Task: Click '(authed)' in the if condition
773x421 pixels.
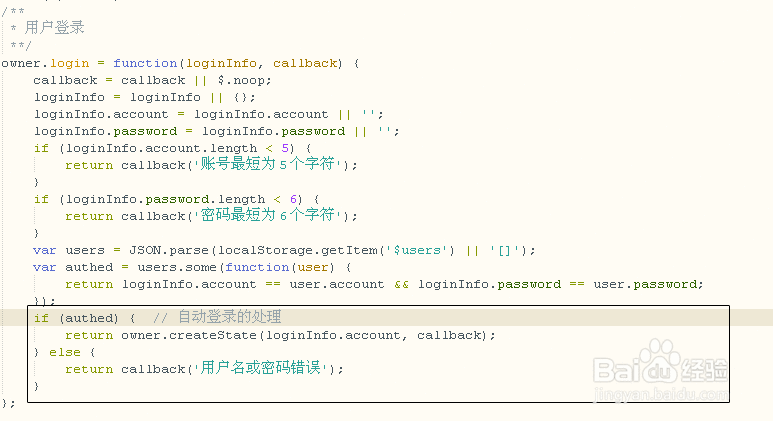Action: coord(89,318)
